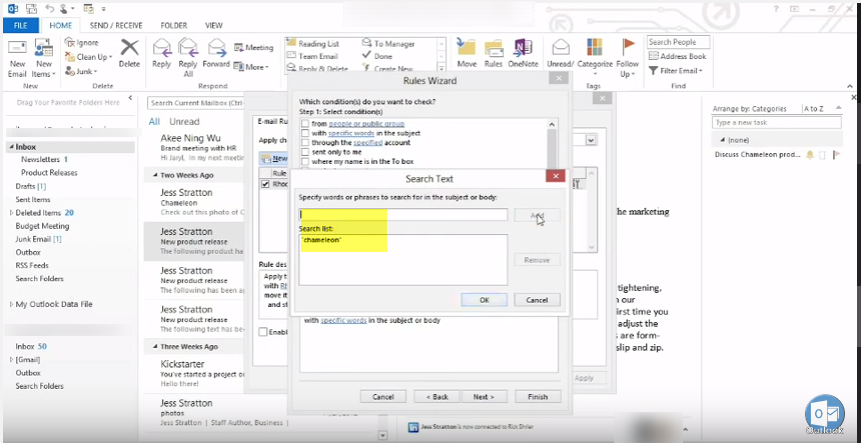This screenshot has width=861, height=443.
Task: Expand Deleted Items folder
Action: (x=12, y=212)
